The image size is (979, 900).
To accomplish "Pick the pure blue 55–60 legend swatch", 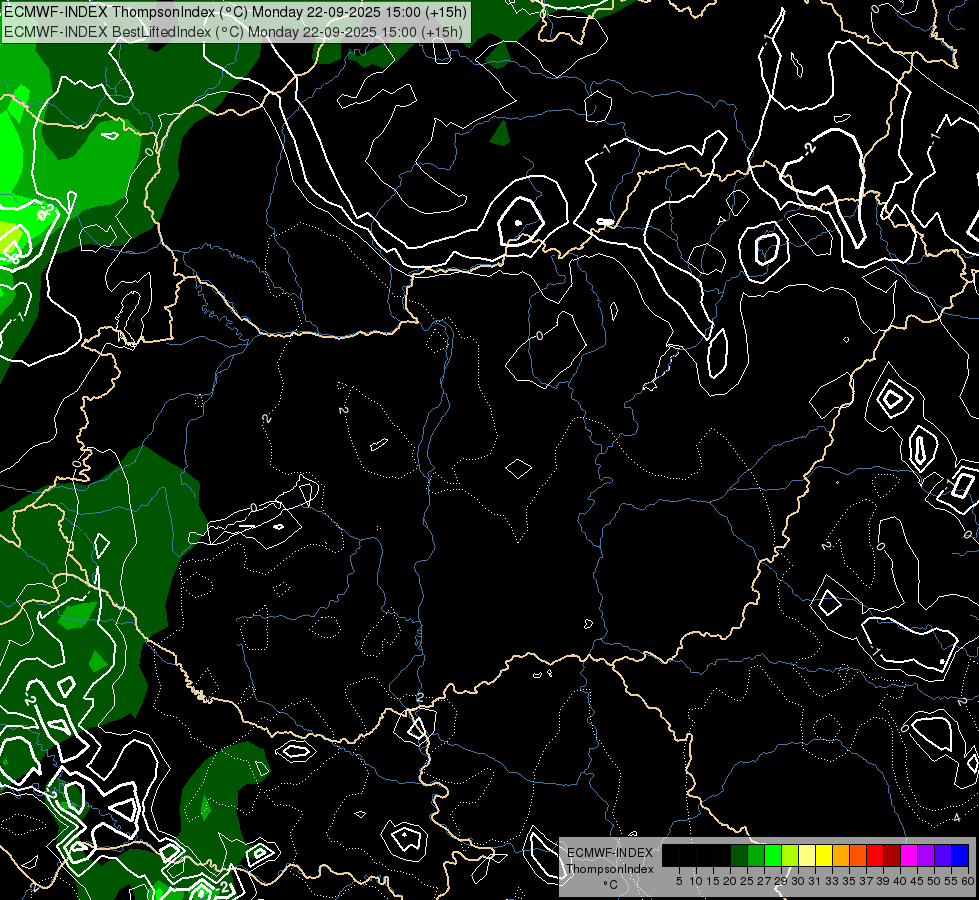I will (960, 856).
